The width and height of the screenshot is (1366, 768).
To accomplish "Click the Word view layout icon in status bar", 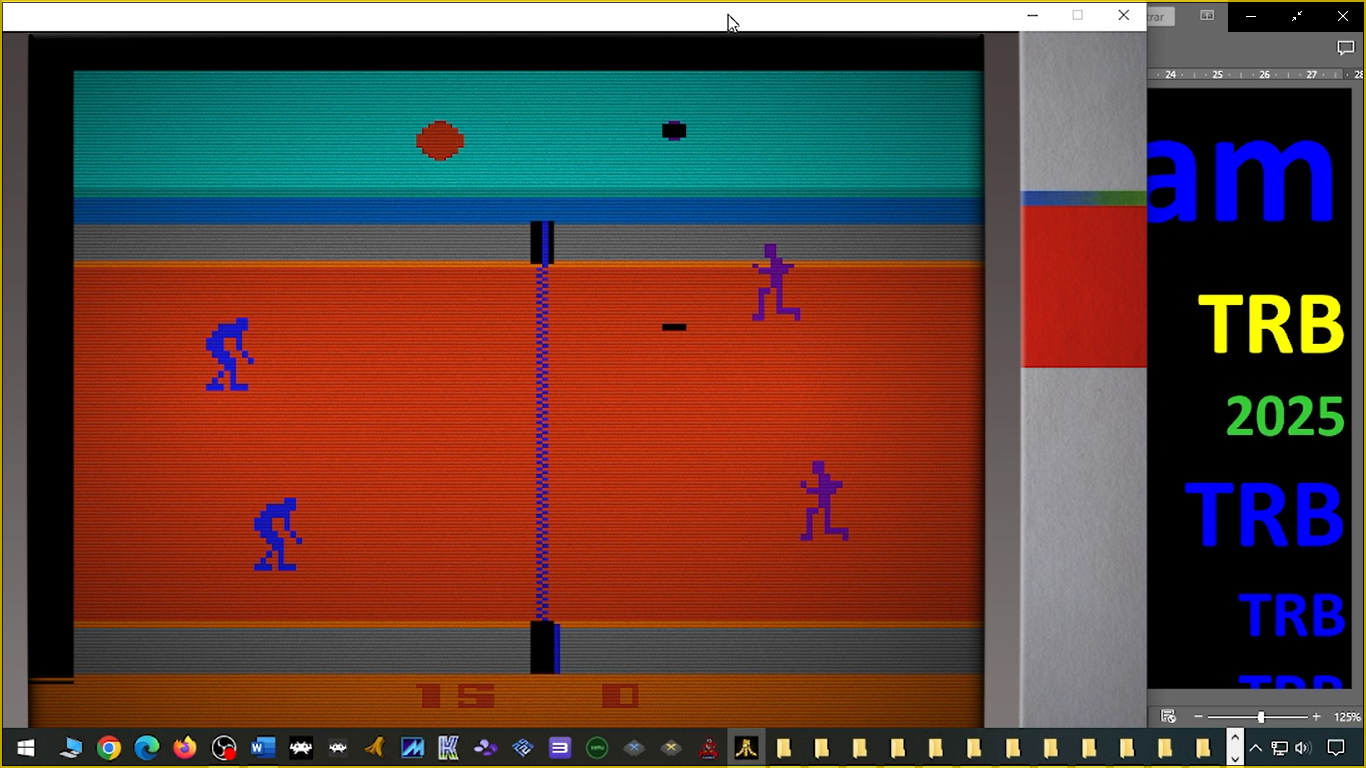I will click(1167, 716).
